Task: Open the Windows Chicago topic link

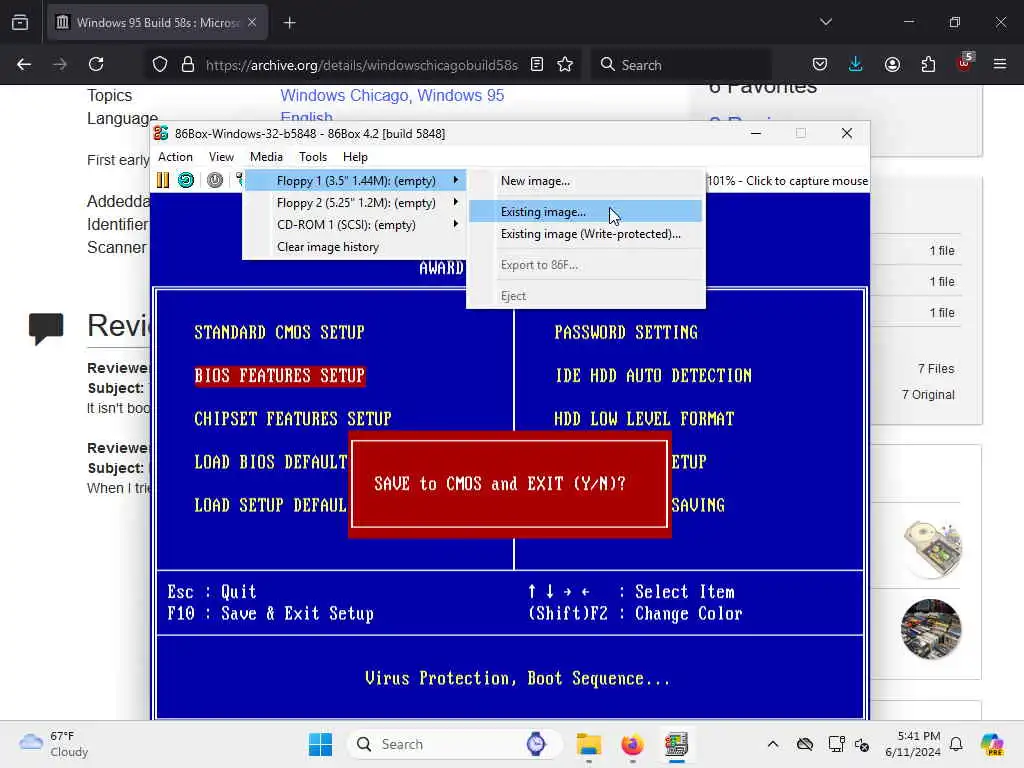Action: [x=345, y=95]
